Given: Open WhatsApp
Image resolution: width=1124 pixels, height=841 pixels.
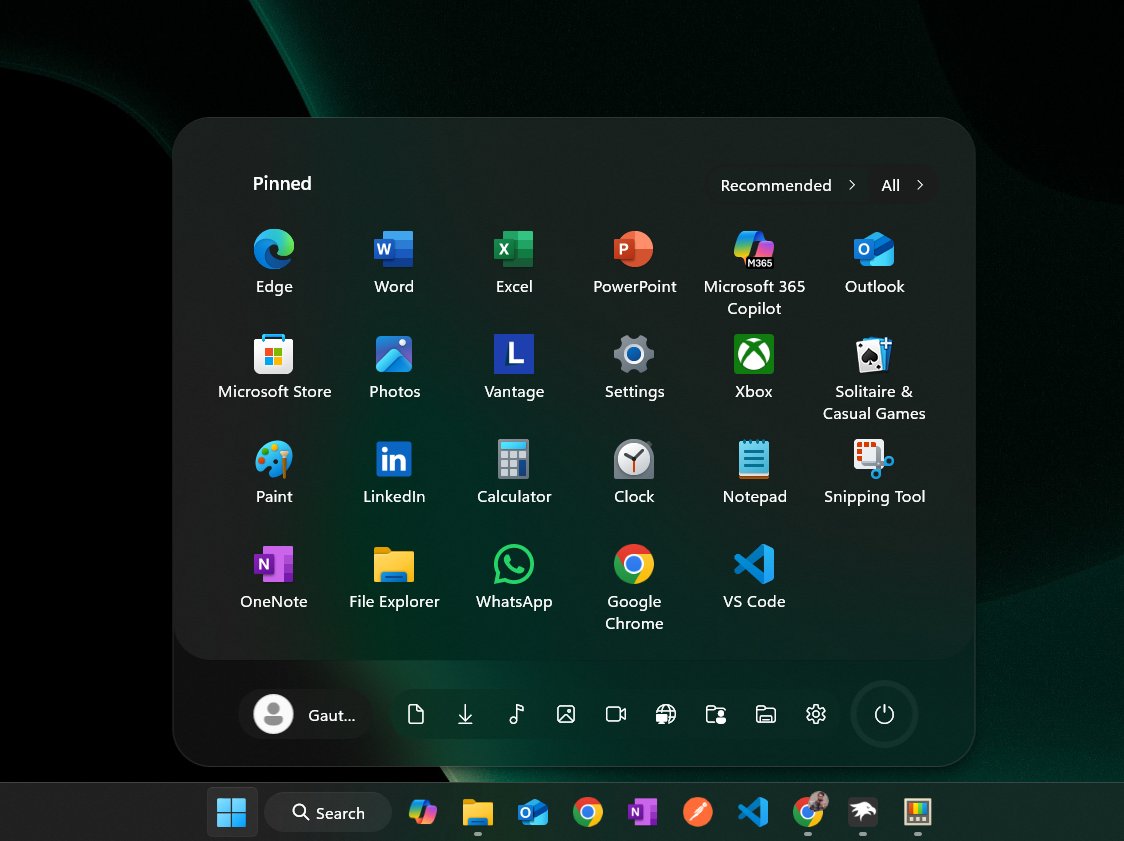Looking at the screenshot, I should (513, 577).
